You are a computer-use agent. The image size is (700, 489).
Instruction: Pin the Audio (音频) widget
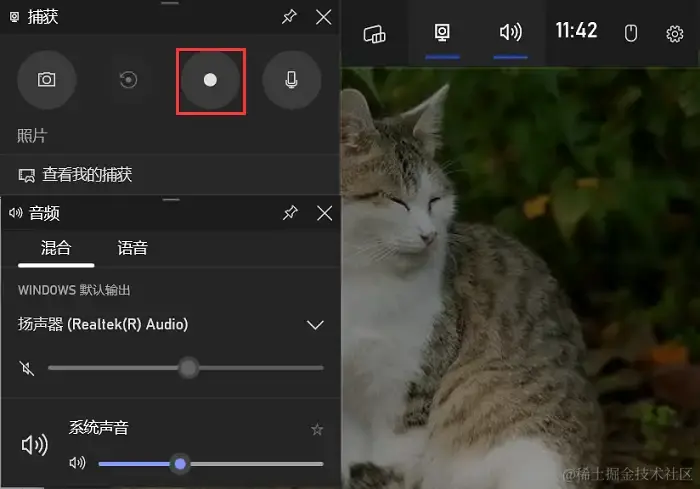pos(290,213)
